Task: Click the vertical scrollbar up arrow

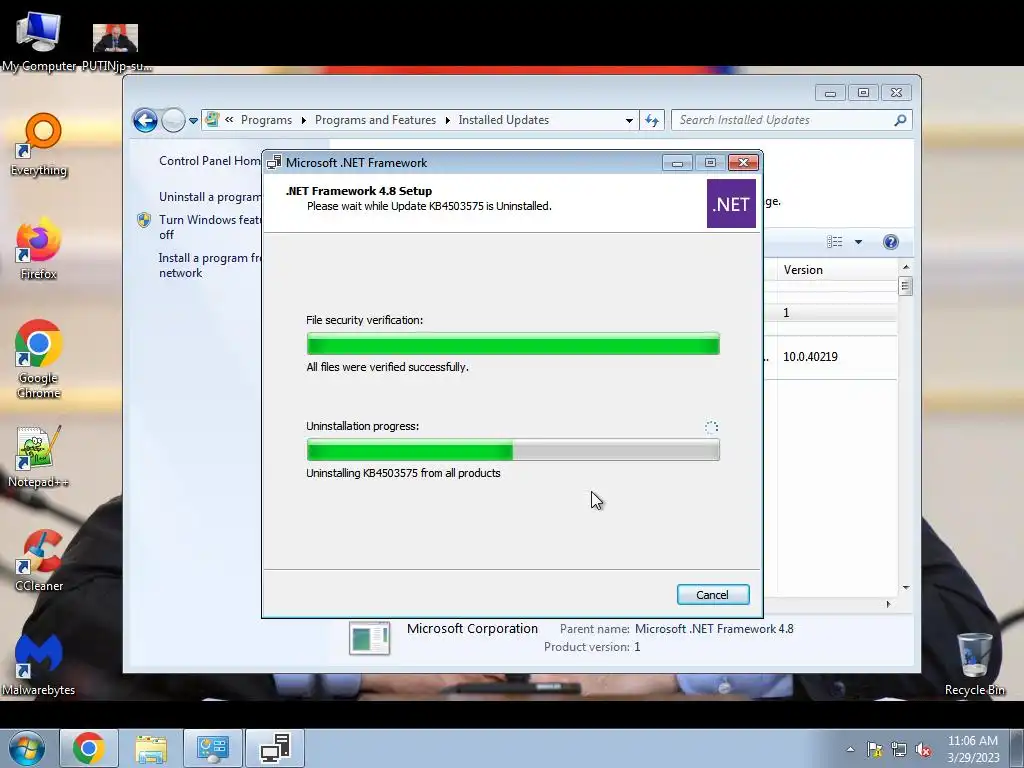Action: pos(906,267)
